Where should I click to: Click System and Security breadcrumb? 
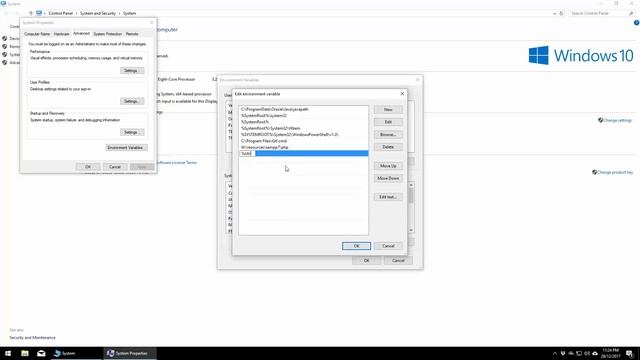tap(98, 13)
